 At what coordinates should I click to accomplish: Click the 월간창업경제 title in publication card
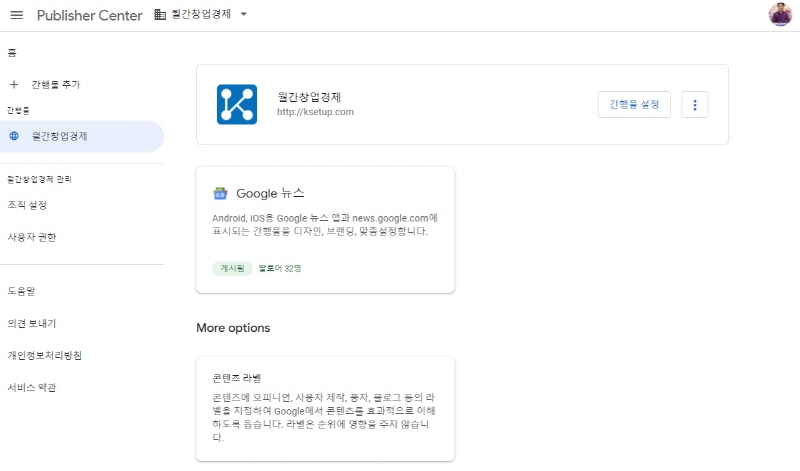click(309, 97)
